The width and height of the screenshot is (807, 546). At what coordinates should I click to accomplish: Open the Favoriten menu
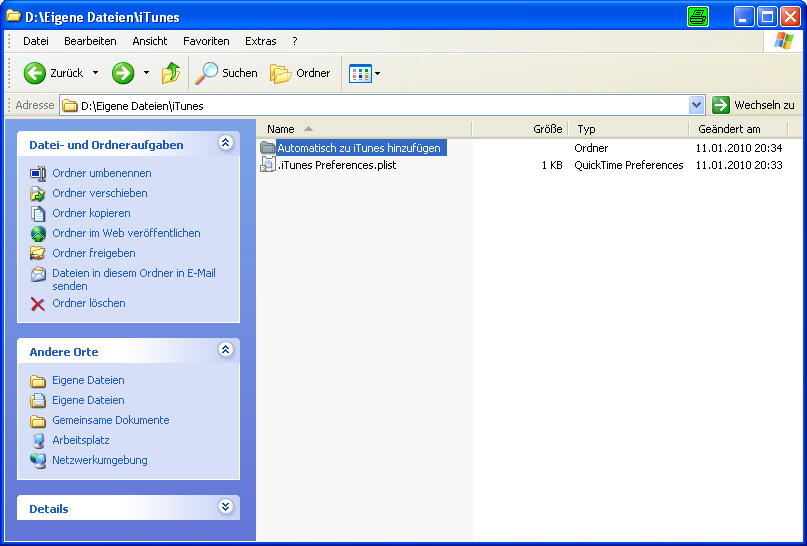206,41
